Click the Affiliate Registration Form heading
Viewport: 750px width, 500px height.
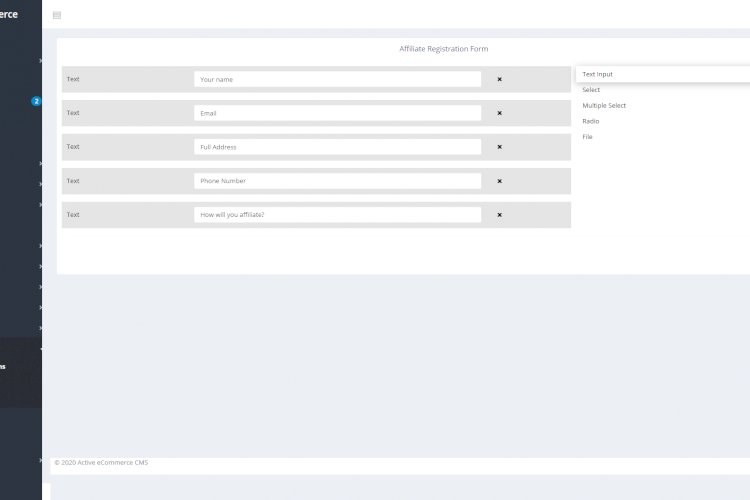click(x=443, y=49)
